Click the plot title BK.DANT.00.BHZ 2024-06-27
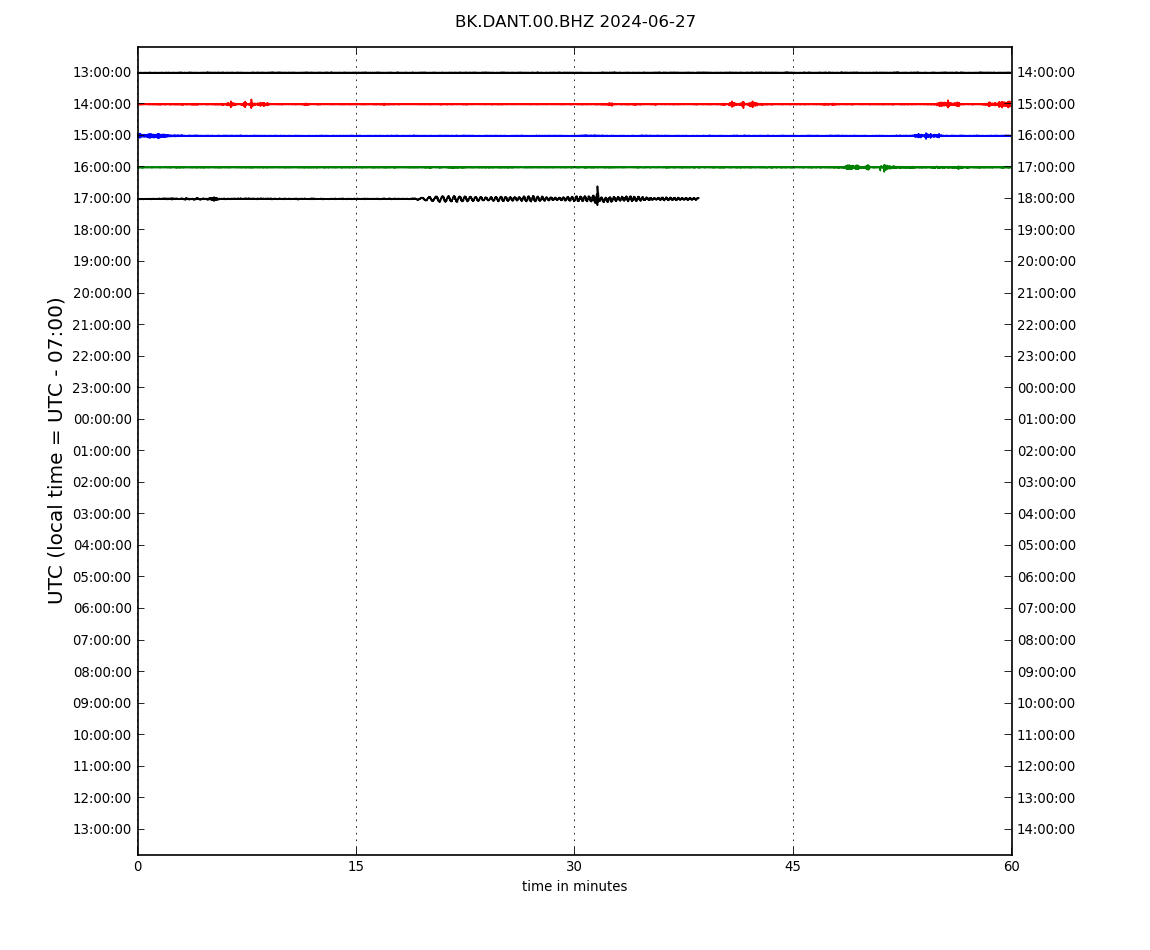Viewport: 1150px width, 950px height. click(575, 22)
